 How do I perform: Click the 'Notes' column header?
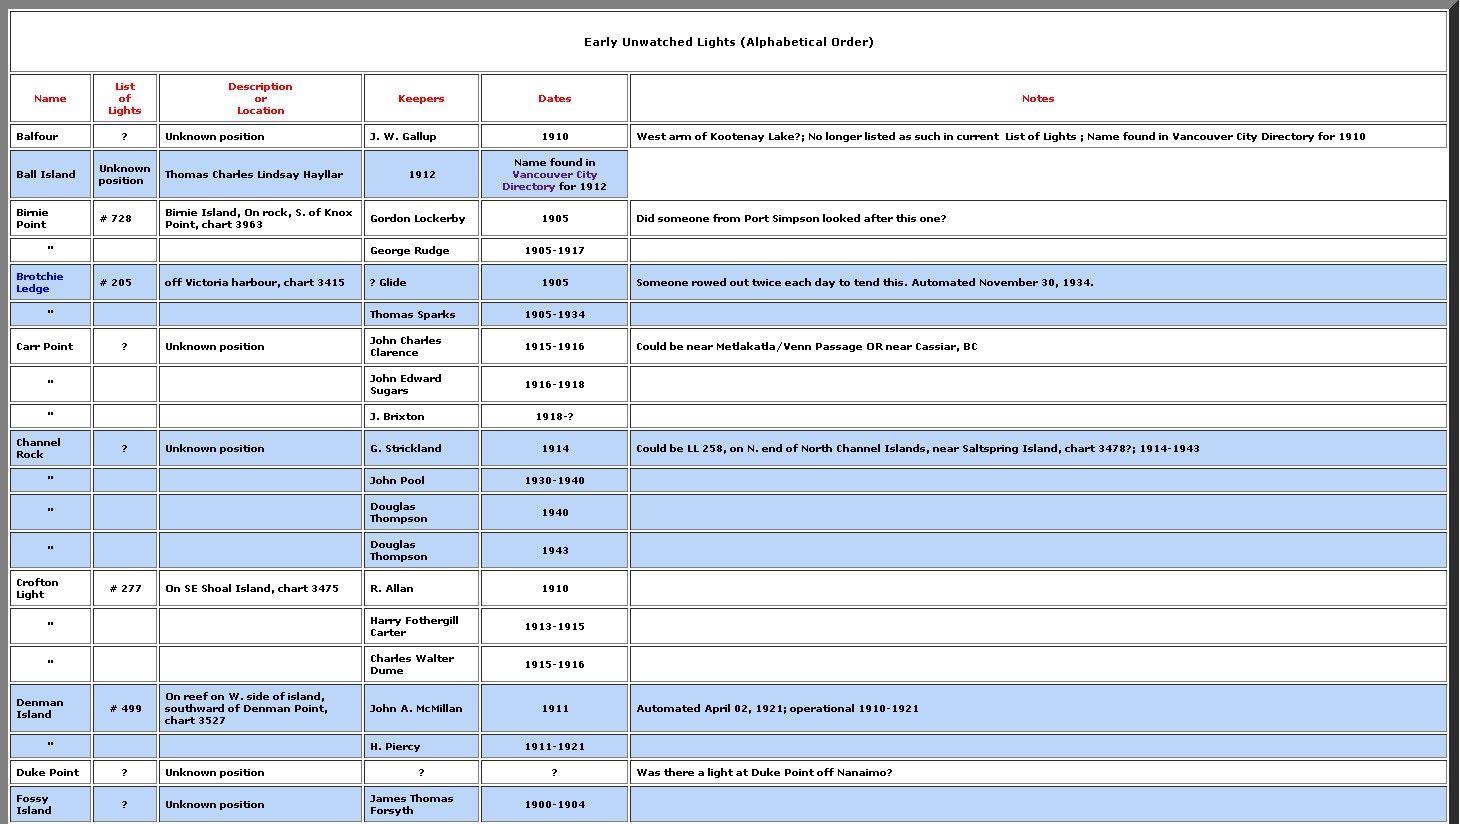1038,98
